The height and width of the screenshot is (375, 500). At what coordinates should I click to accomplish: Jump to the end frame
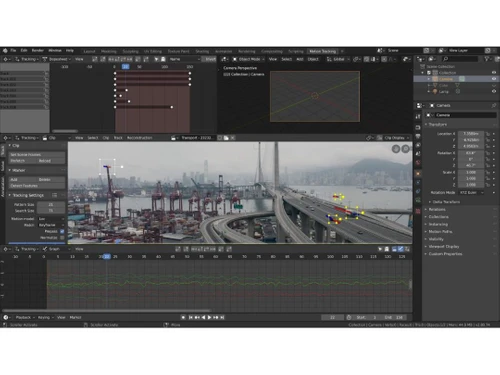222,317
